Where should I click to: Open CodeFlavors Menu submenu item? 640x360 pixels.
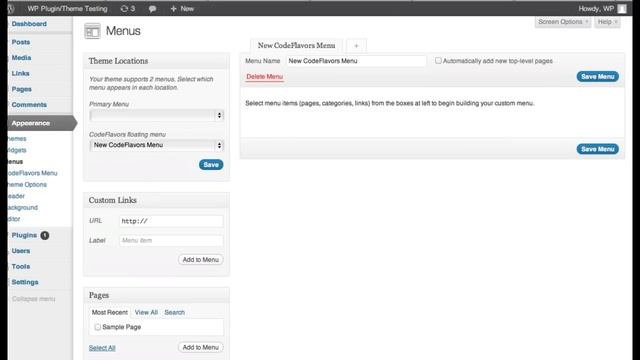pyautogui.click(x=32, y=173)
